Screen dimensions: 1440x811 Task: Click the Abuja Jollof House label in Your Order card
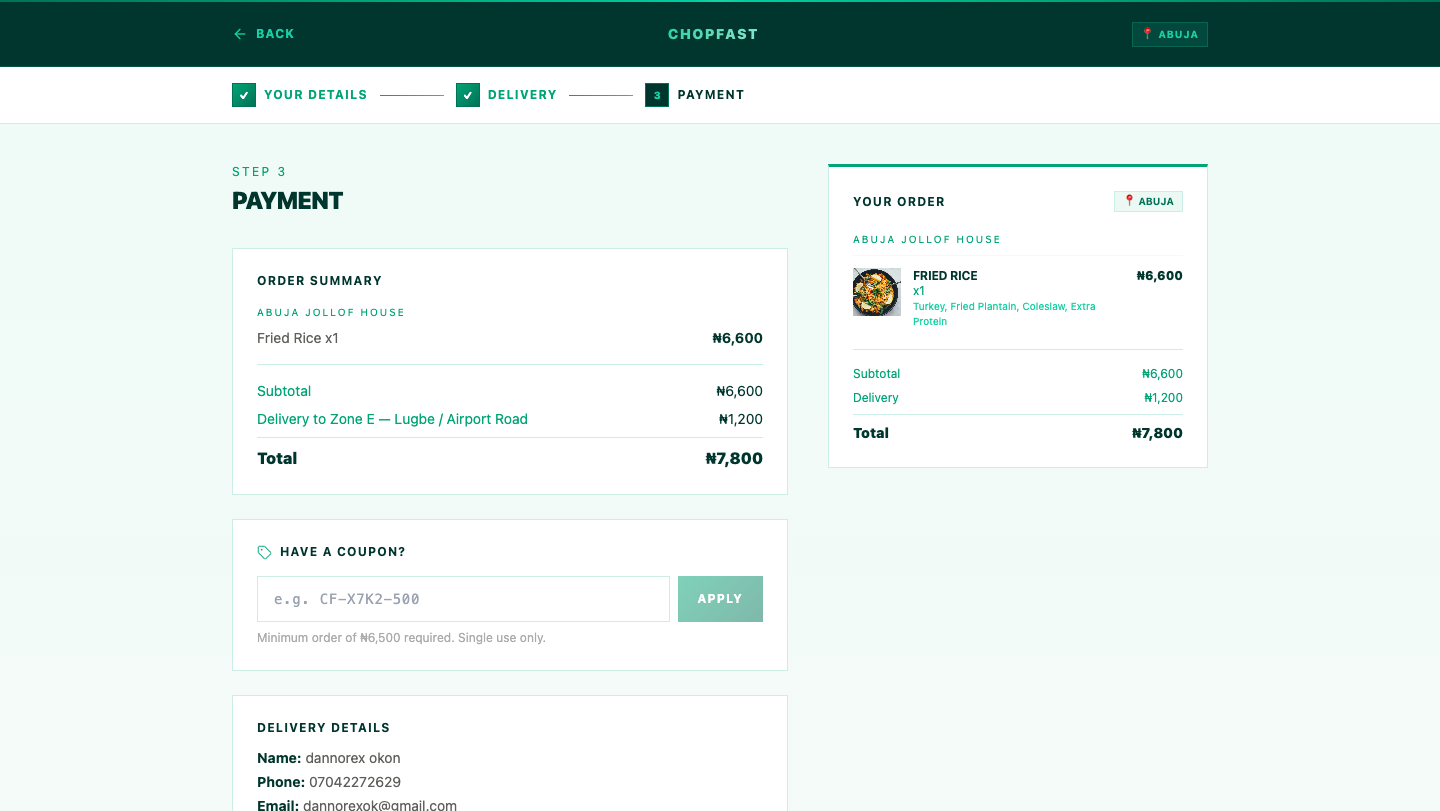pos(927,240)
